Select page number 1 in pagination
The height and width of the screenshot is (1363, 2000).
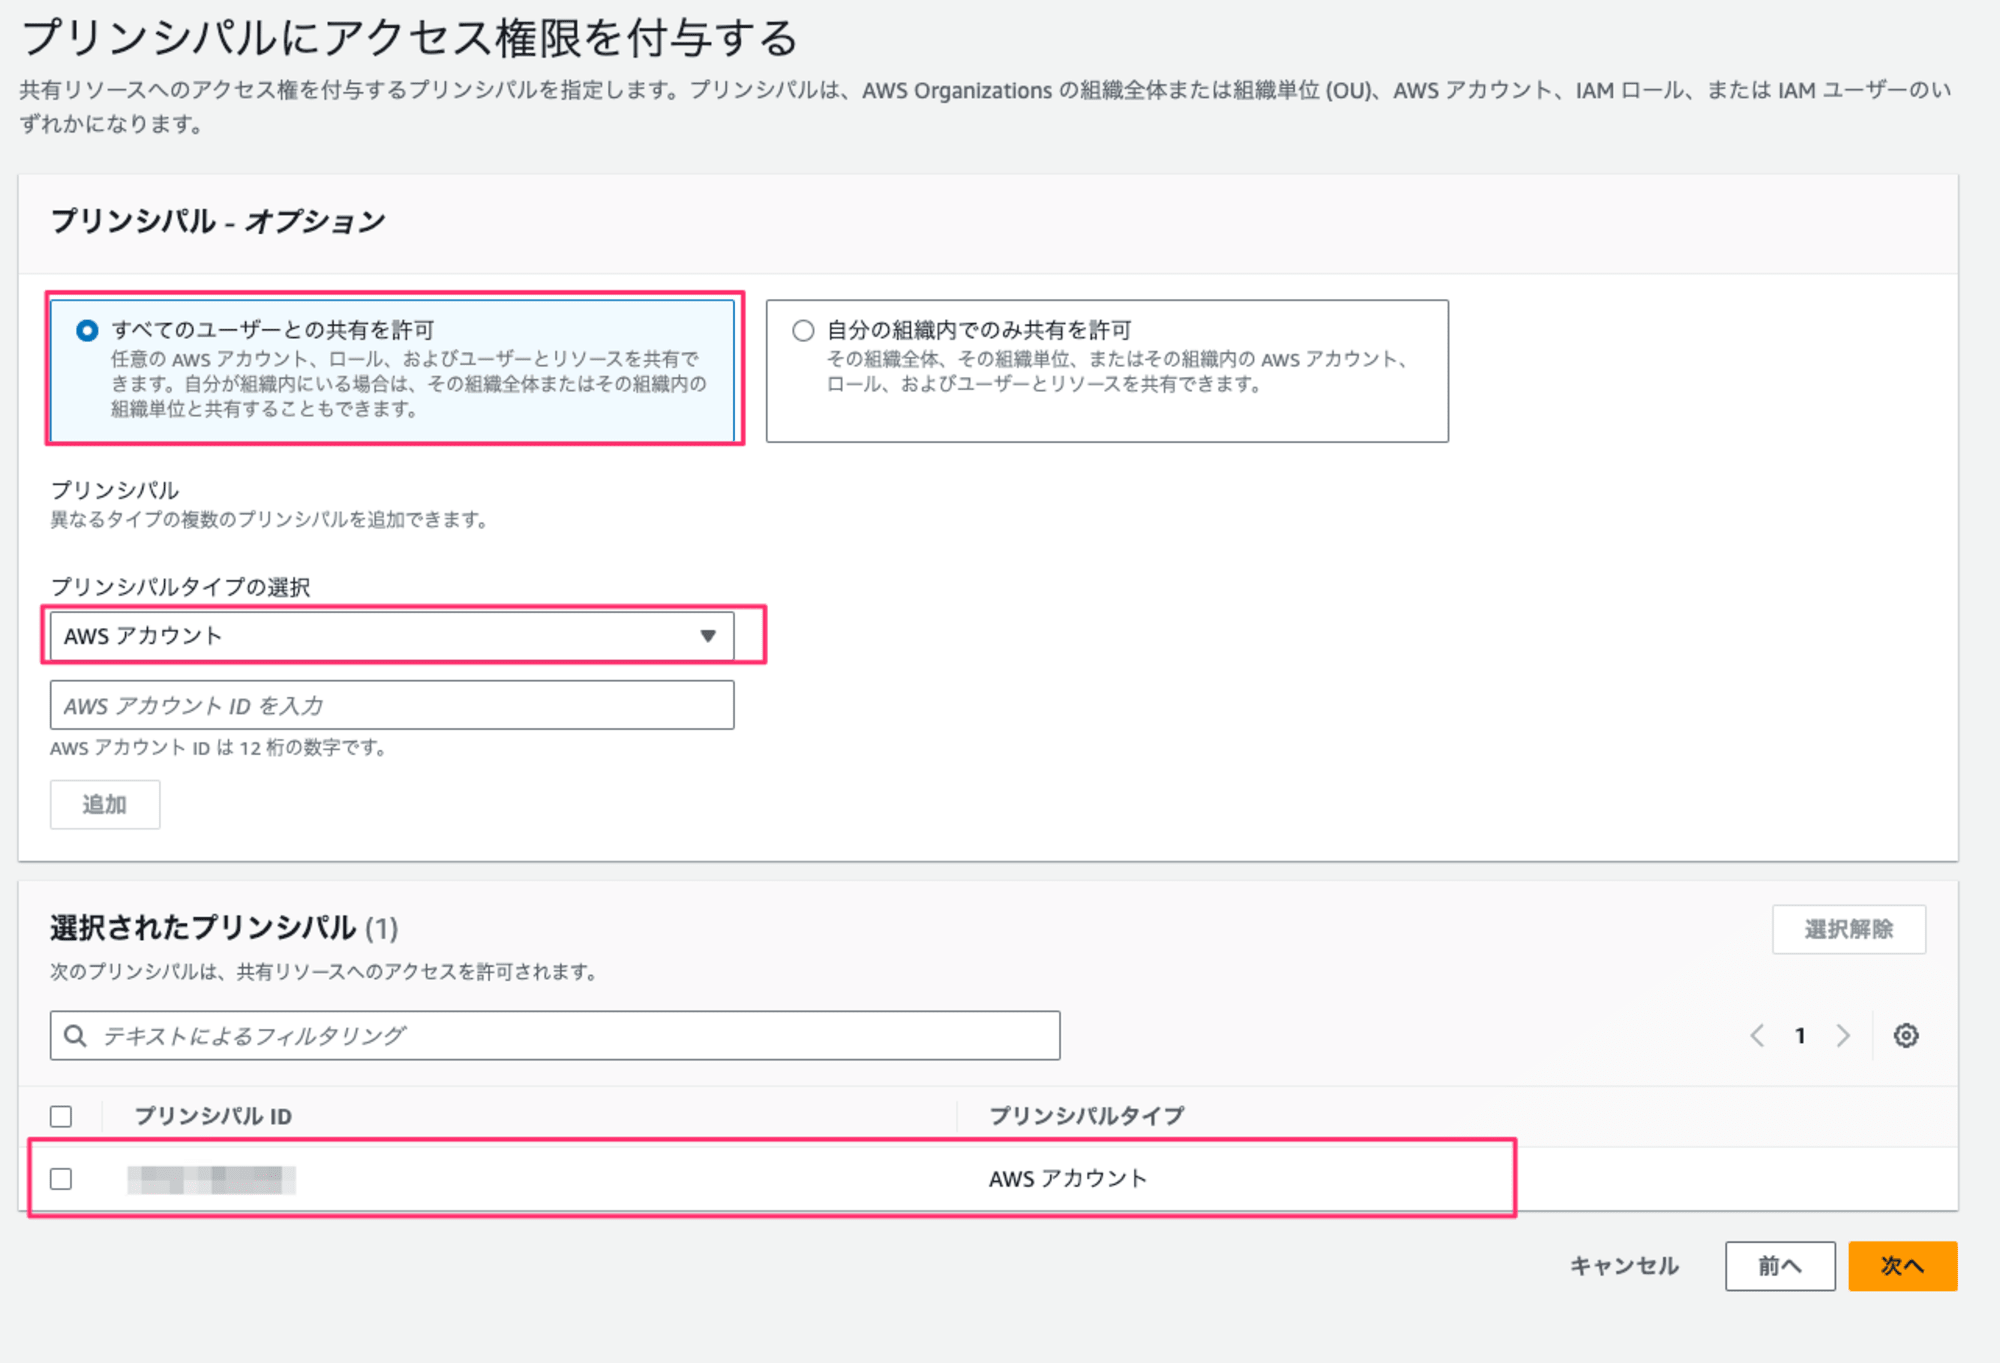tap(1800, 1036)
